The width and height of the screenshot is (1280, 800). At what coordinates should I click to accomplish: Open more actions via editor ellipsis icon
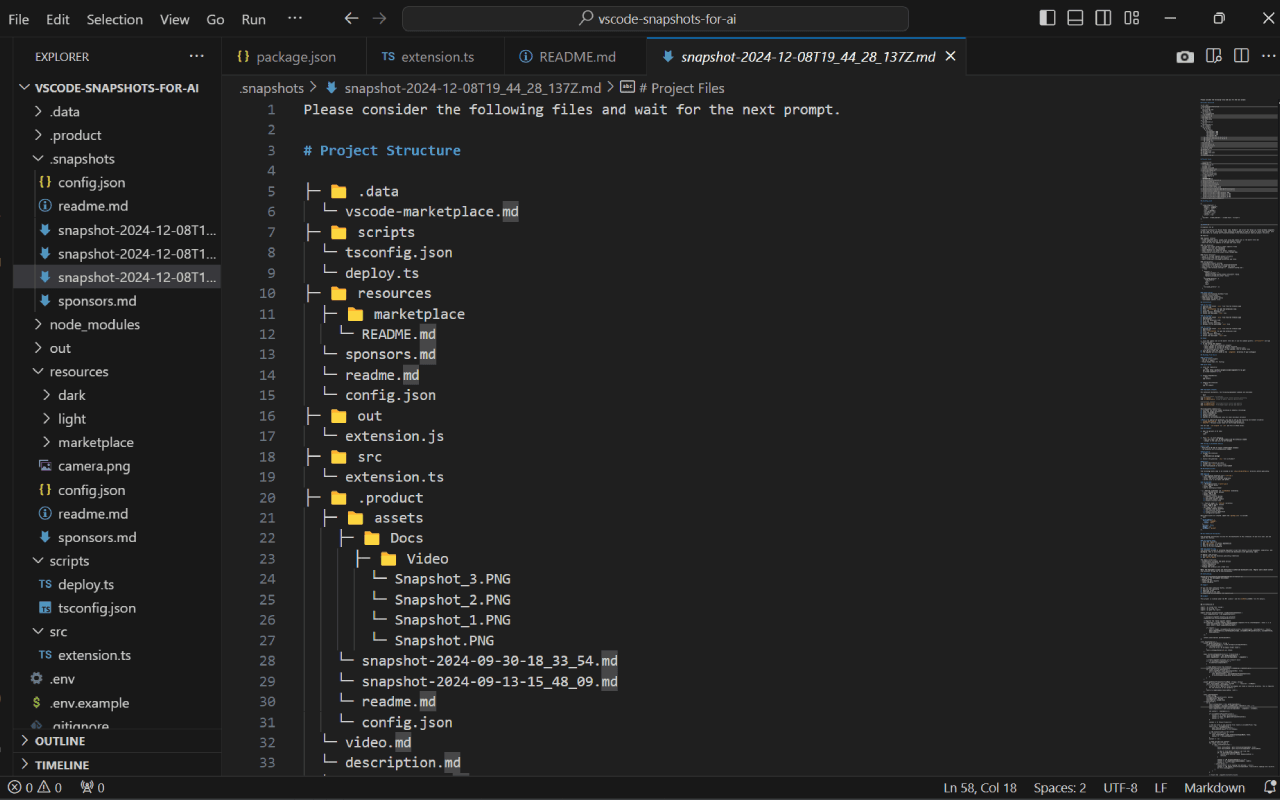(x=1267, y=57)
